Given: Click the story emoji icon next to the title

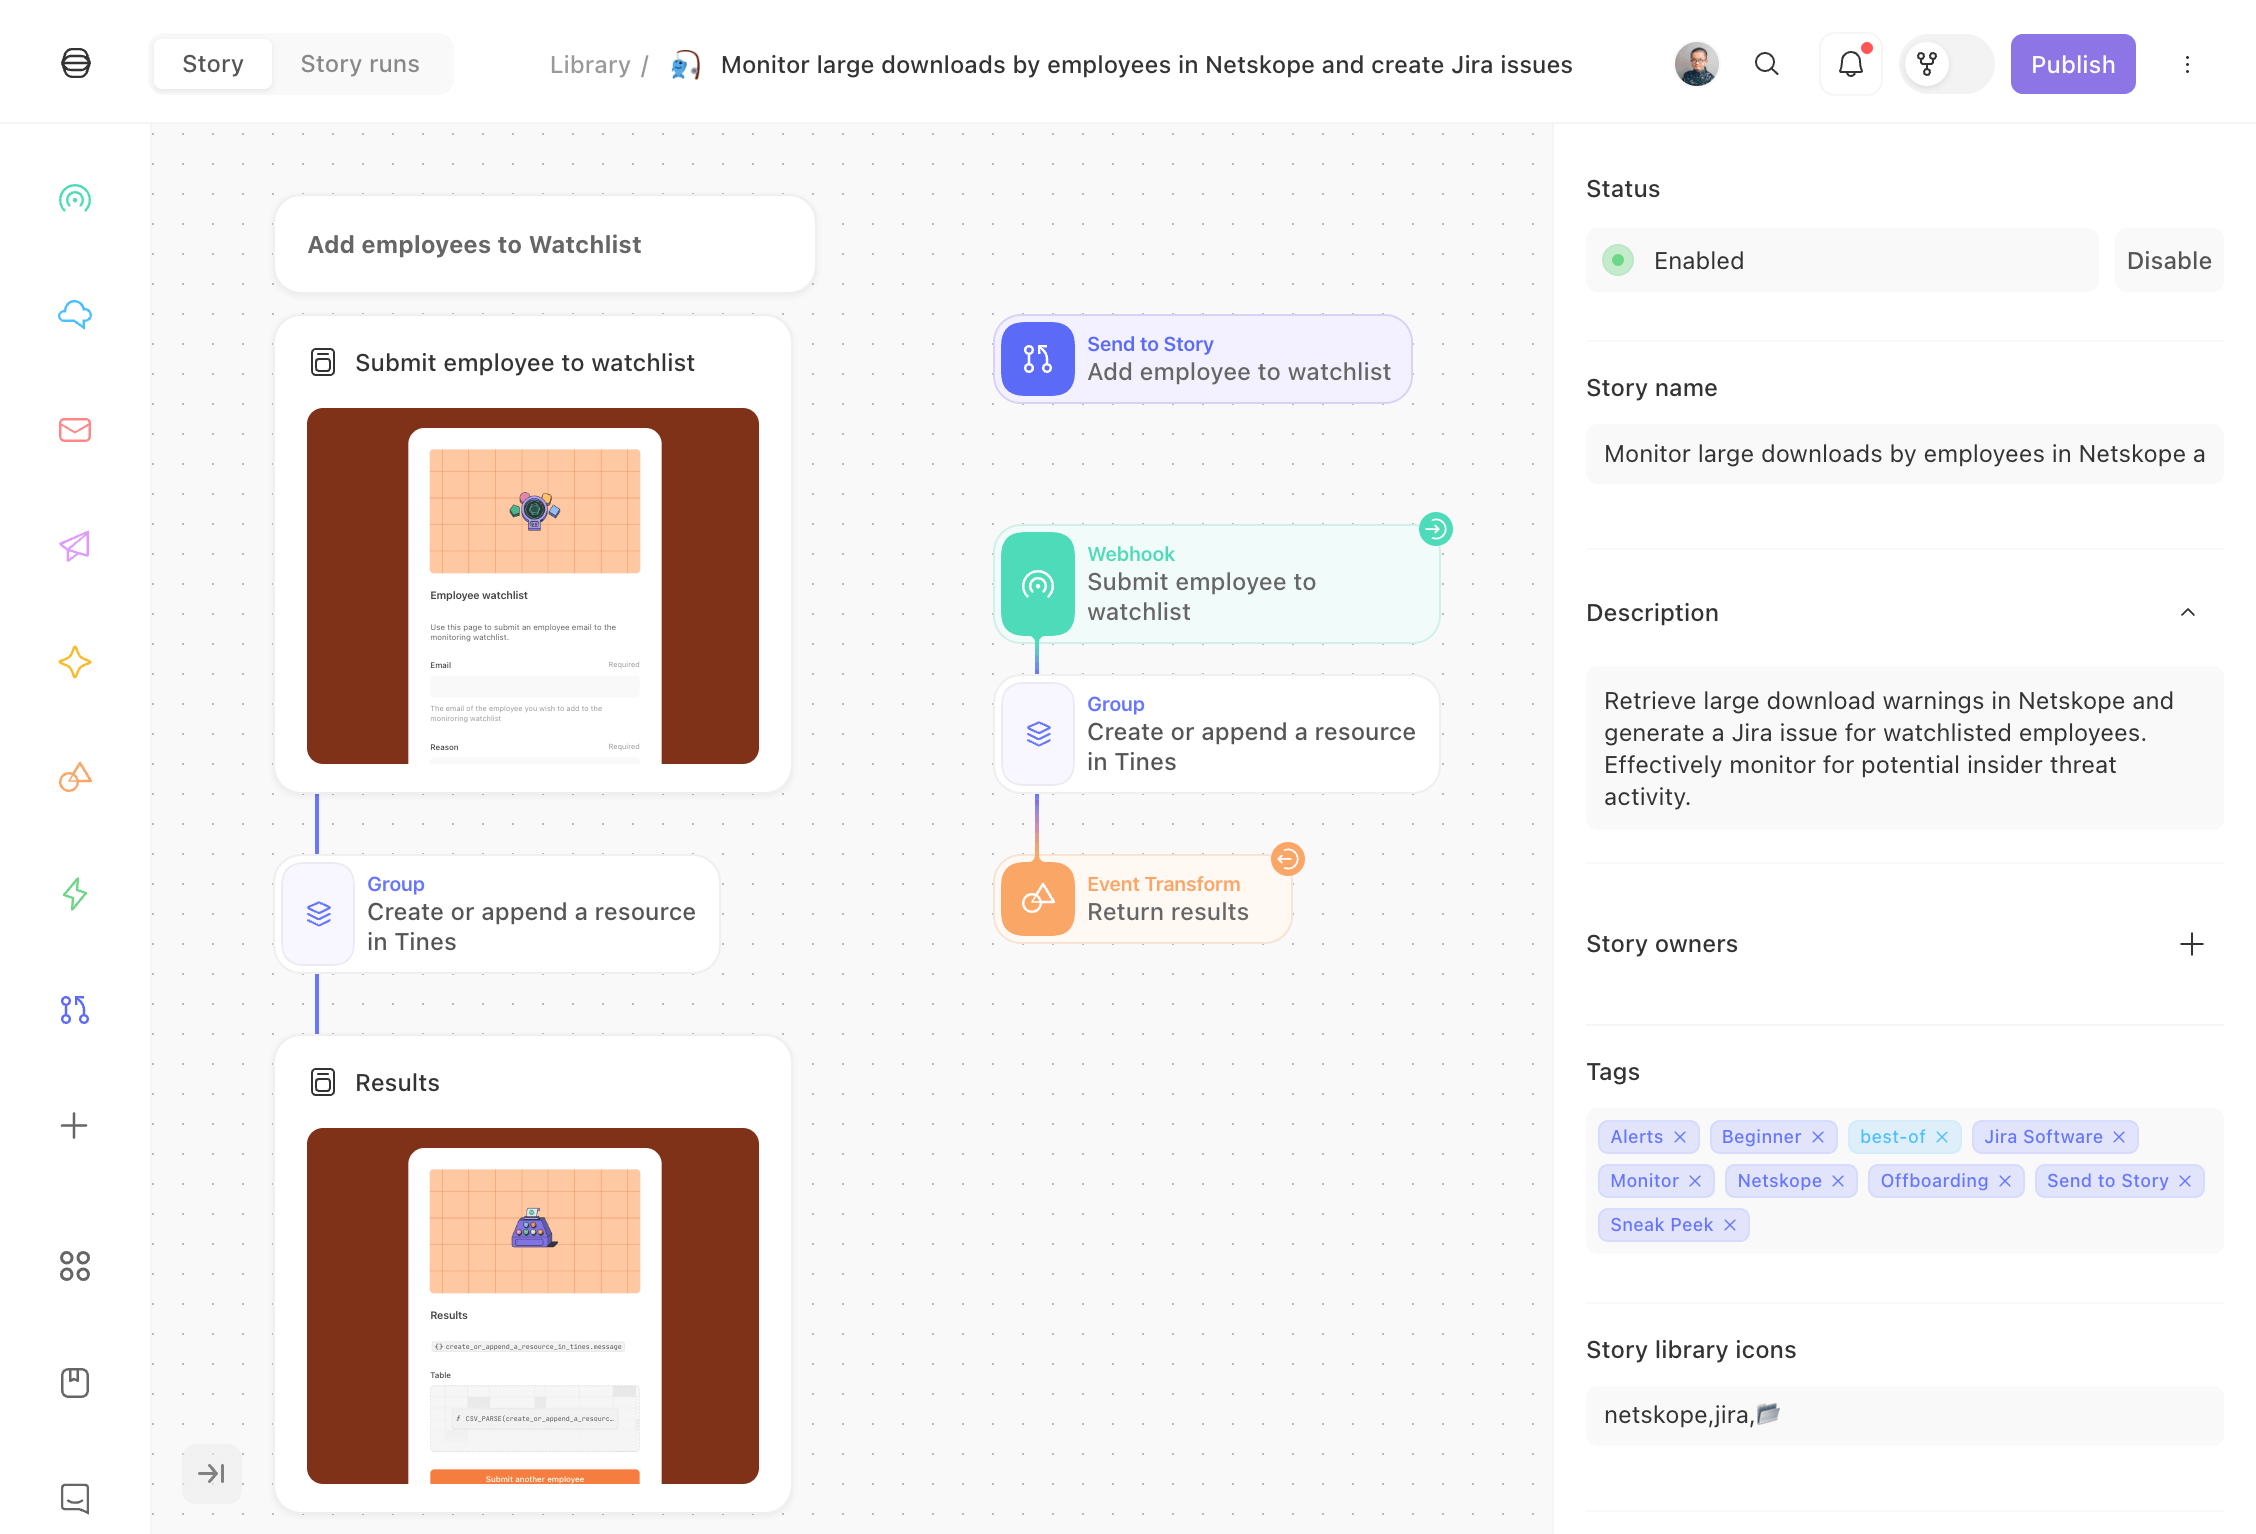Looking at the screenshot, I should [684, 65].
